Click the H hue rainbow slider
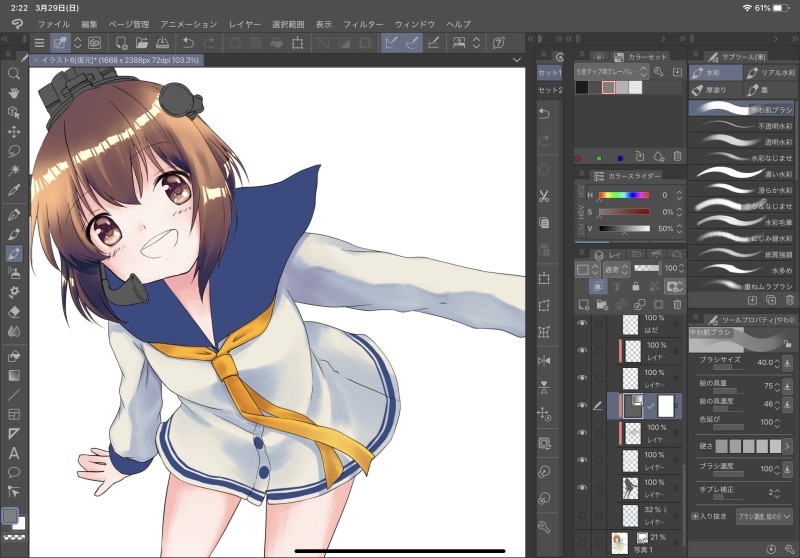800x558 pixels. pos(623,195)
